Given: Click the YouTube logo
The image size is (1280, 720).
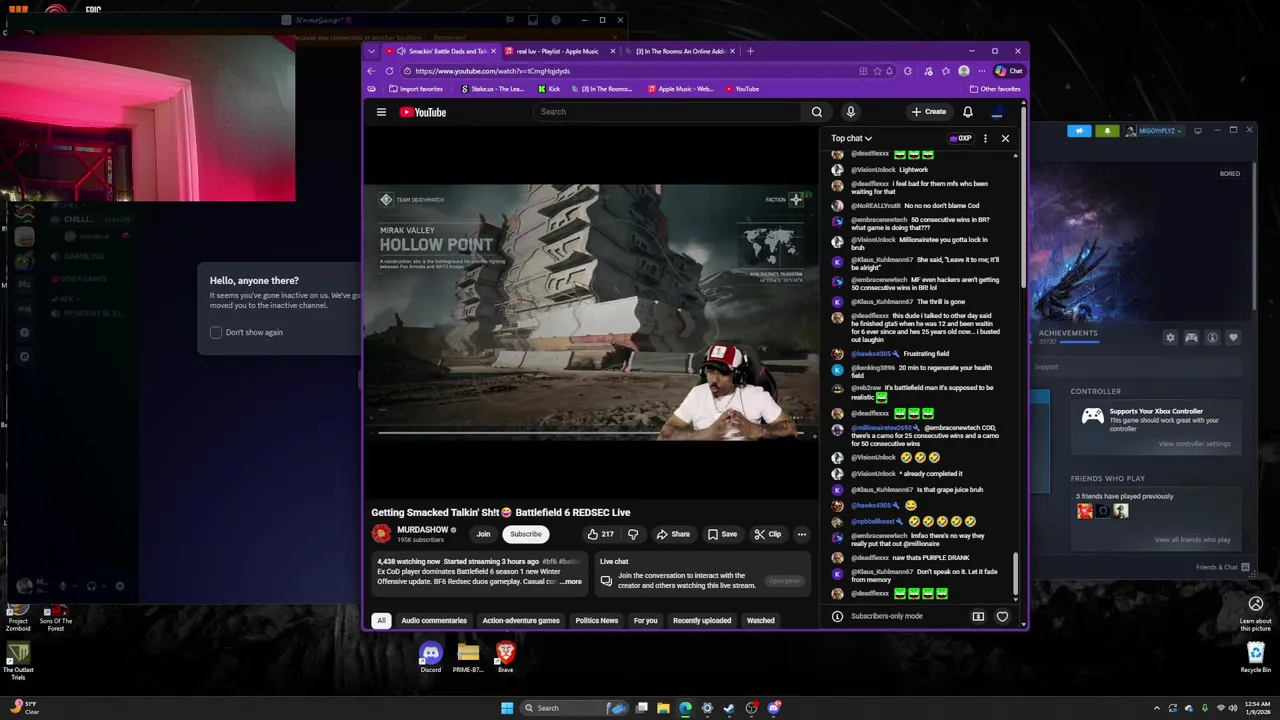Looking at the screenshot, I should (423, 112).
